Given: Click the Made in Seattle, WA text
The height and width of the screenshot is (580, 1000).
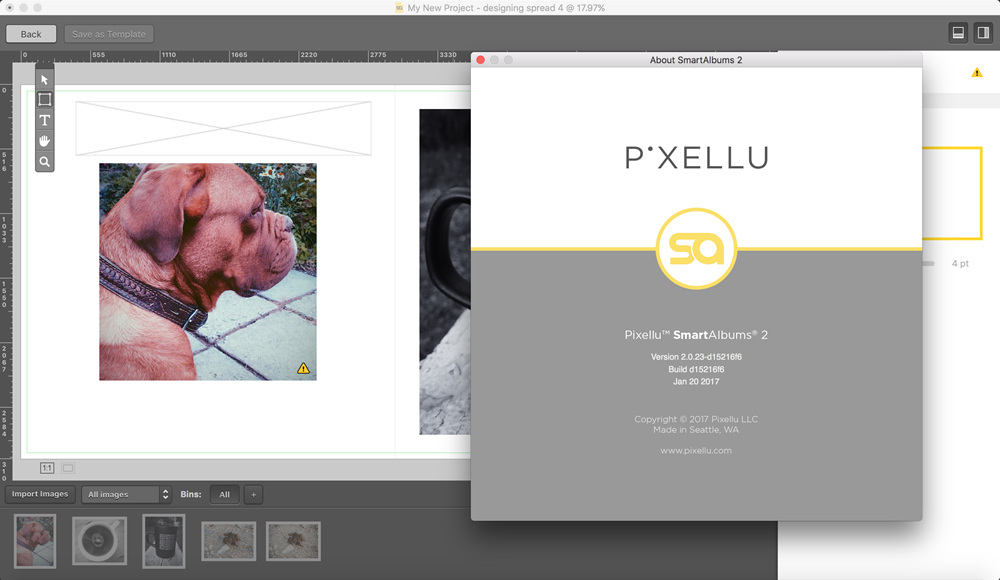Looking at the screenshot, I should (696, 430).
